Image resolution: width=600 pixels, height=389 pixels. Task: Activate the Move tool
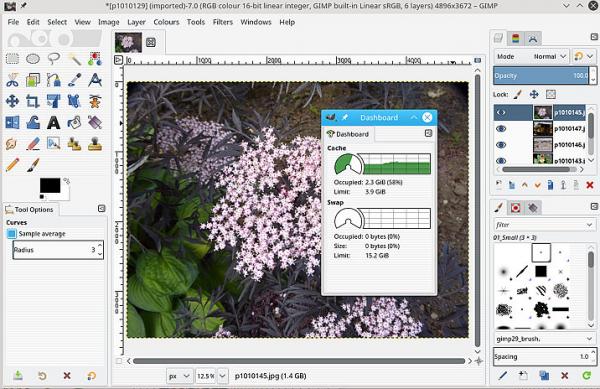pos(13,101)
